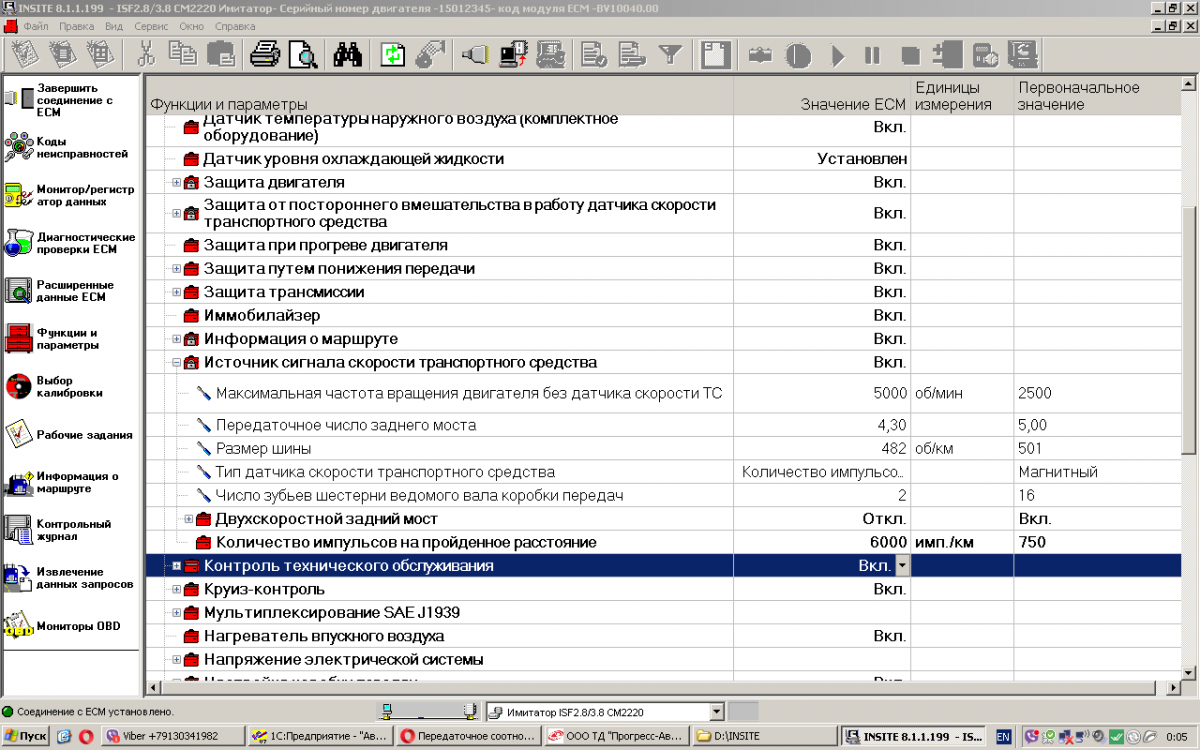Open the 'Сервис' menu

point(151,26)
